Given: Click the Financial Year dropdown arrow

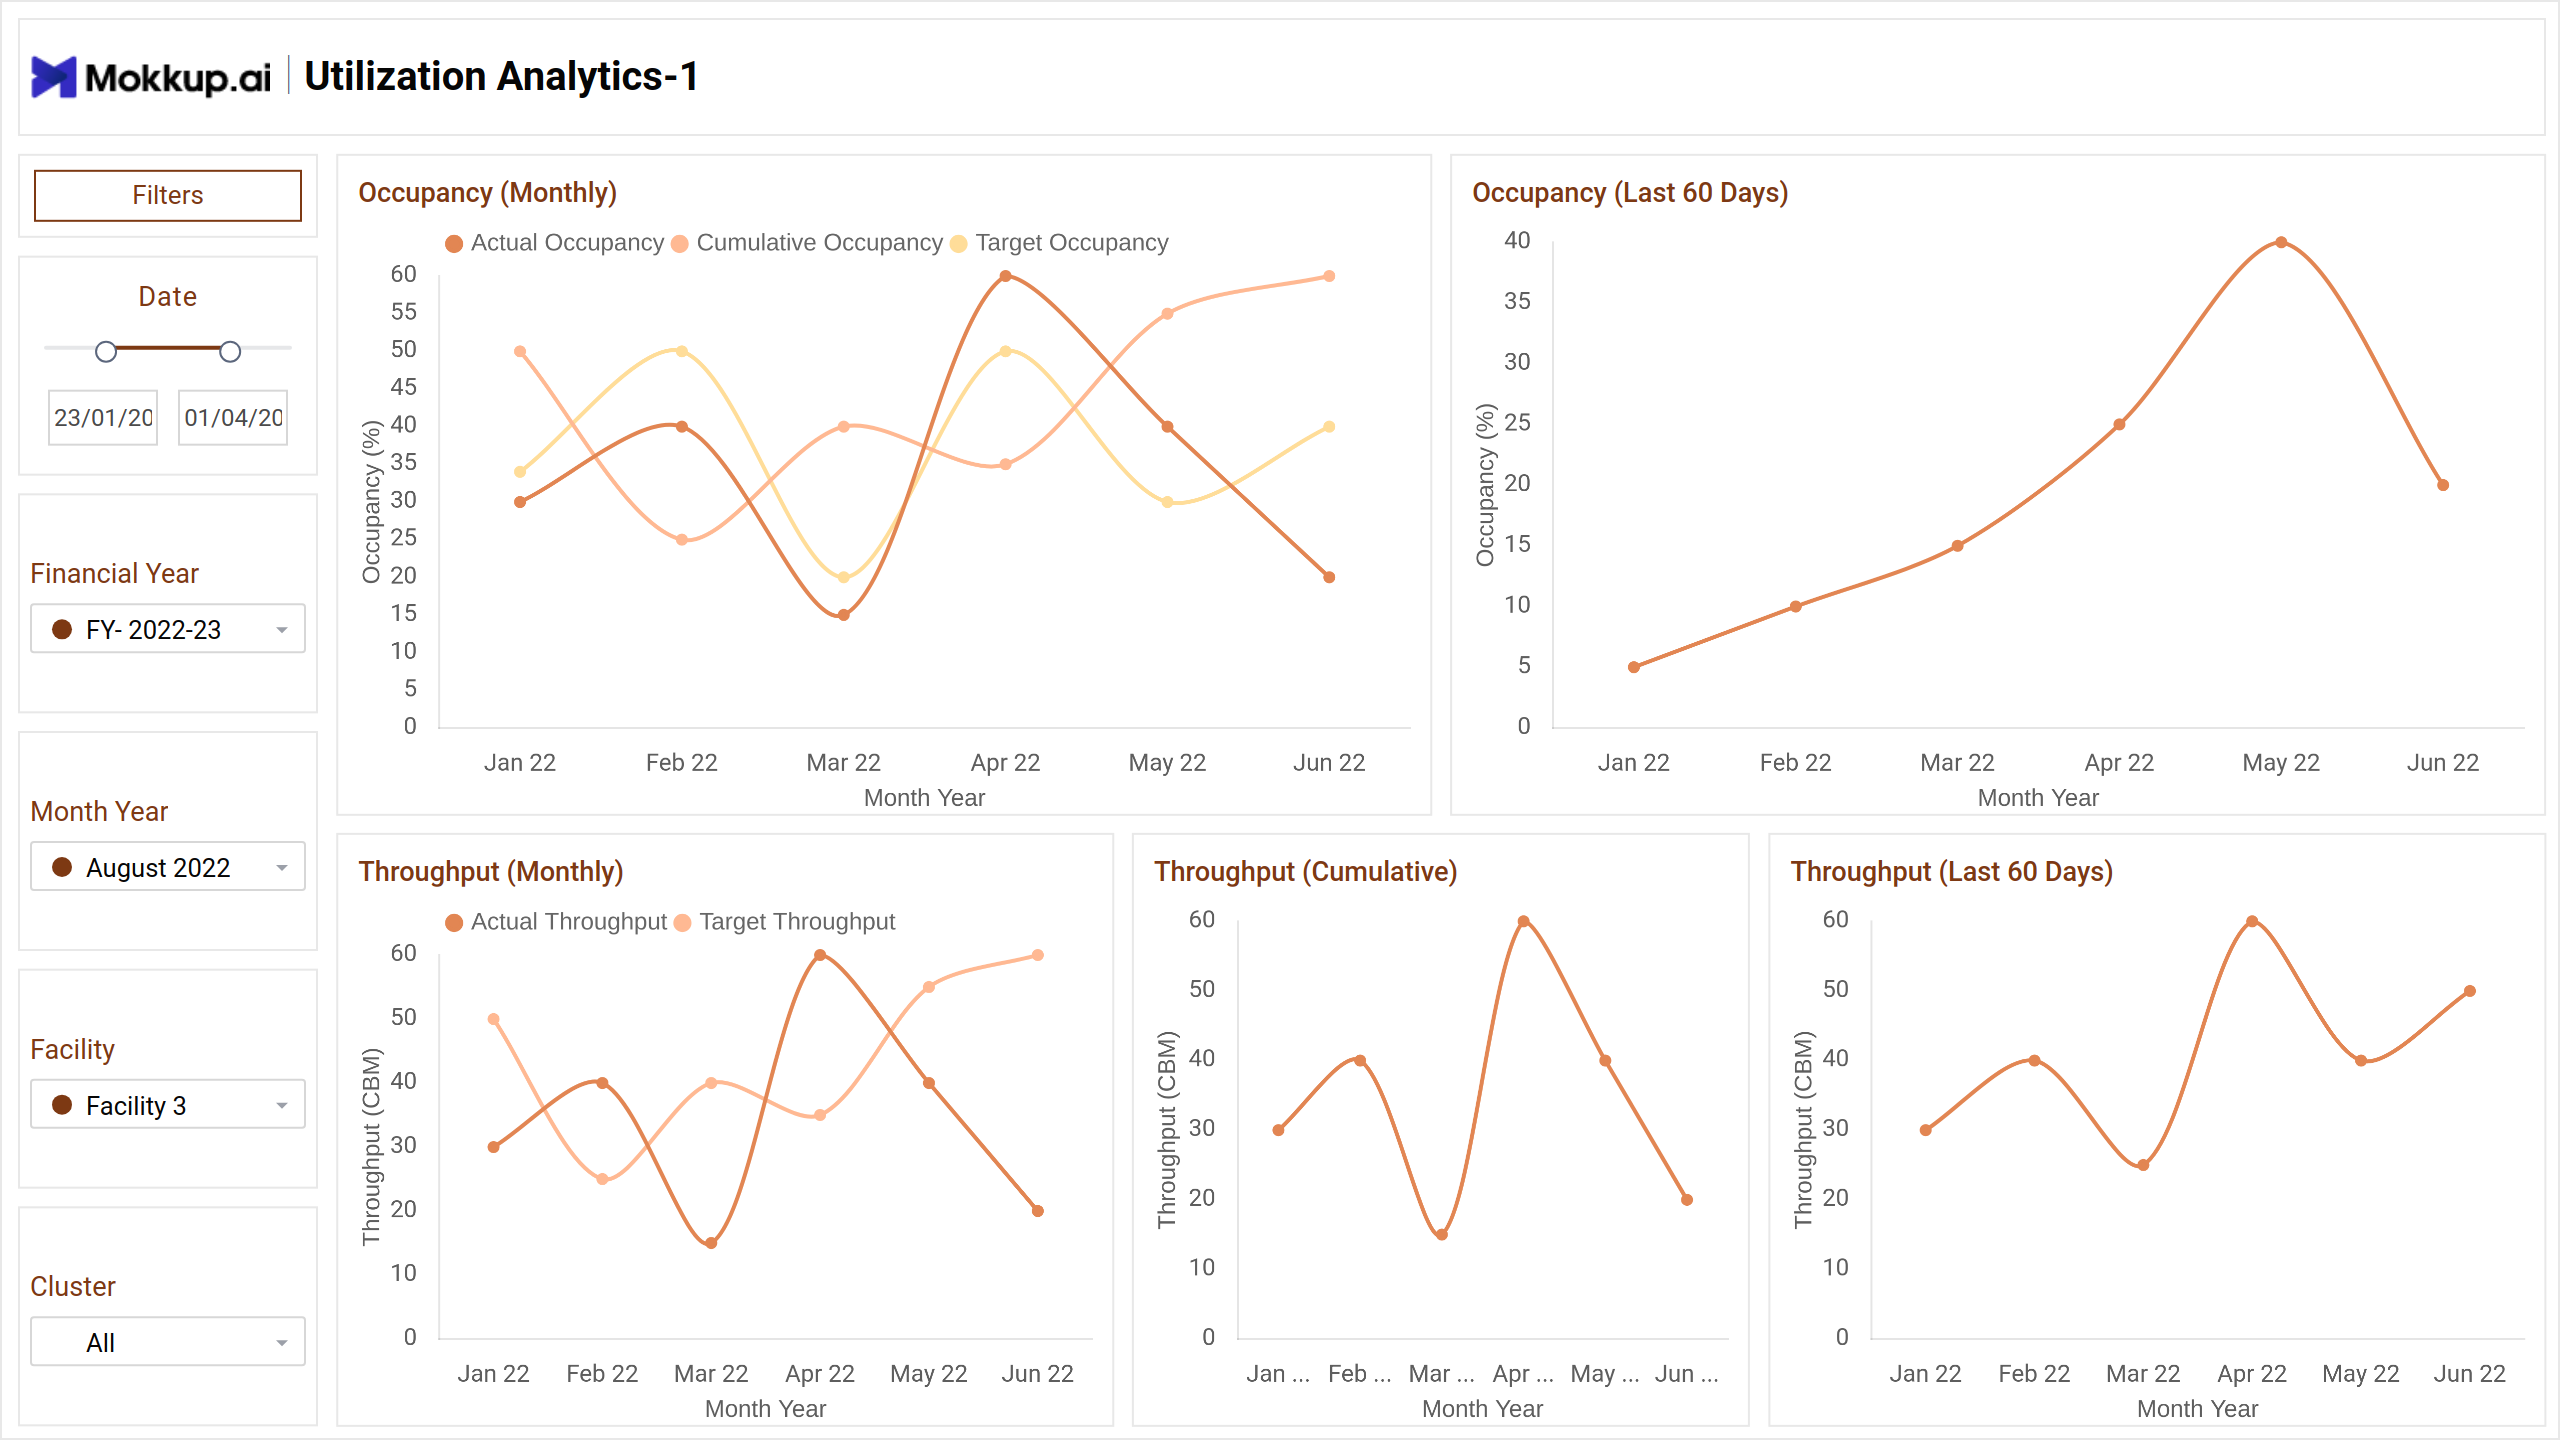Looking at the screenshot, I should pos(282,630).
